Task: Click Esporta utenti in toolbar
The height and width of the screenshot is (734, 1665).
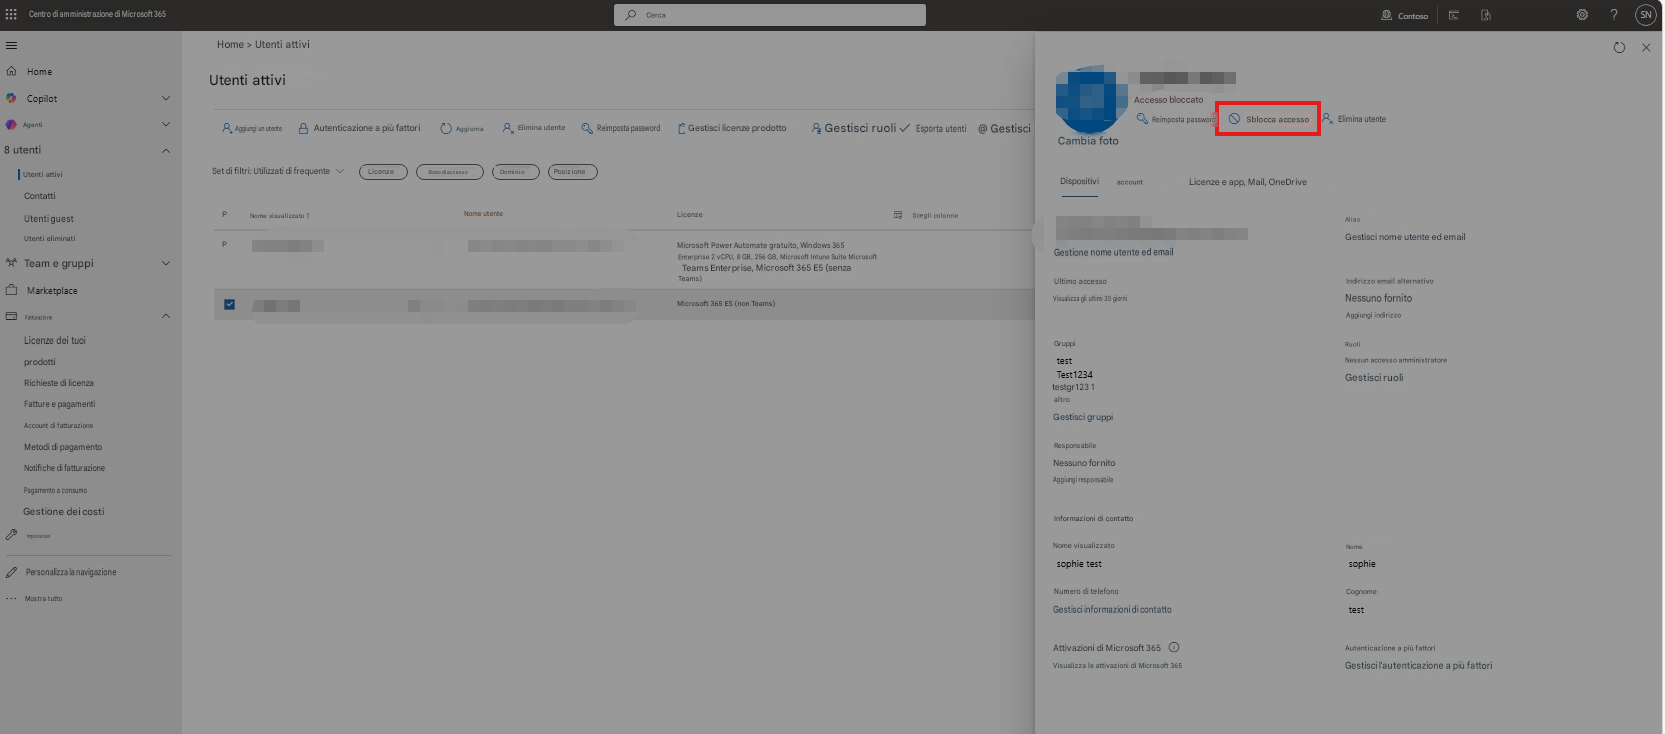Action: click(x=933, y=128)
